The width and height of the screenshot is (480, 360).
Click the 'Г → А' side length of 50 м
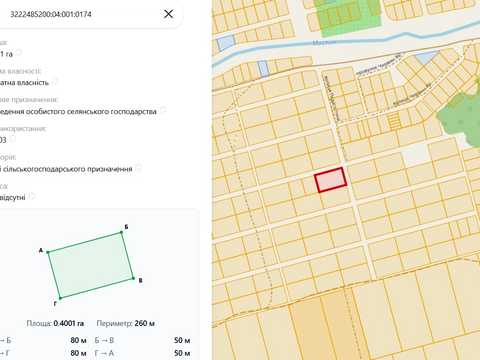click(182, 353)
